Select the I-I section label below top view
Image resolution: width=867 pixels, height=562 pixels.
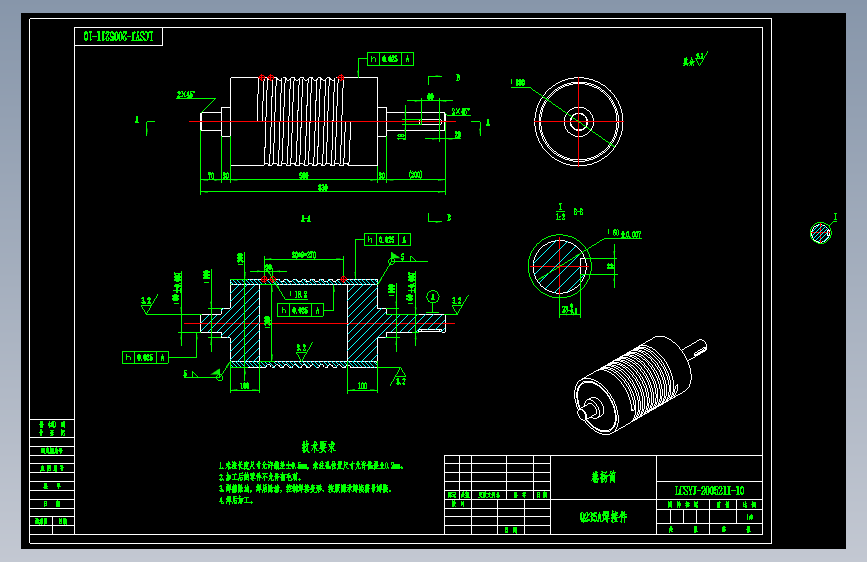point(306,218)
